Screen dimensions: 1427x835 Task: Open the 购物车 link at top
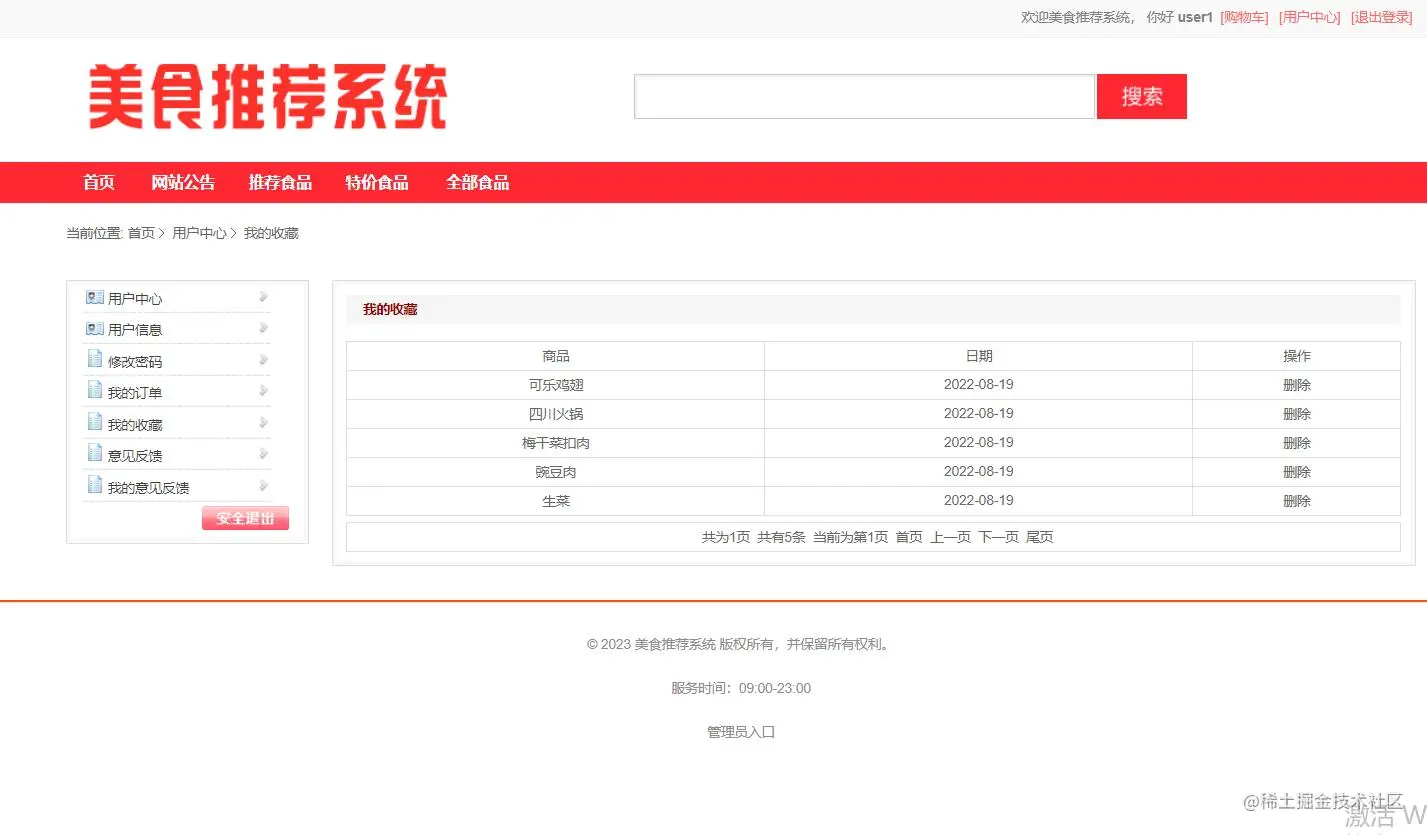[1244, 17]
